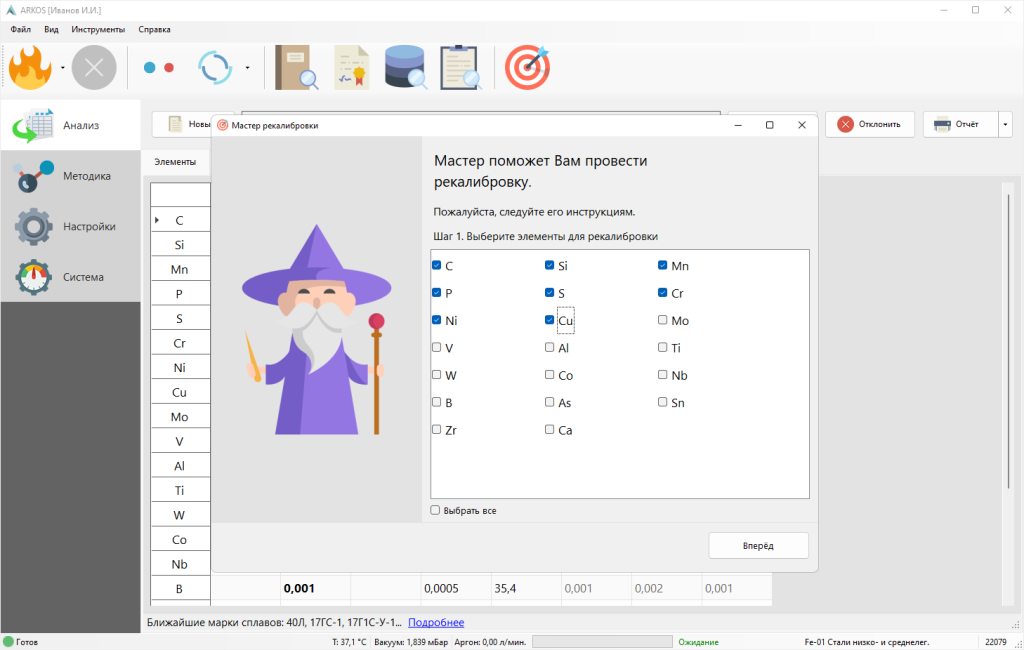
Task: Check the 'Выбрать все' checkbox
Action: [436, 511]
